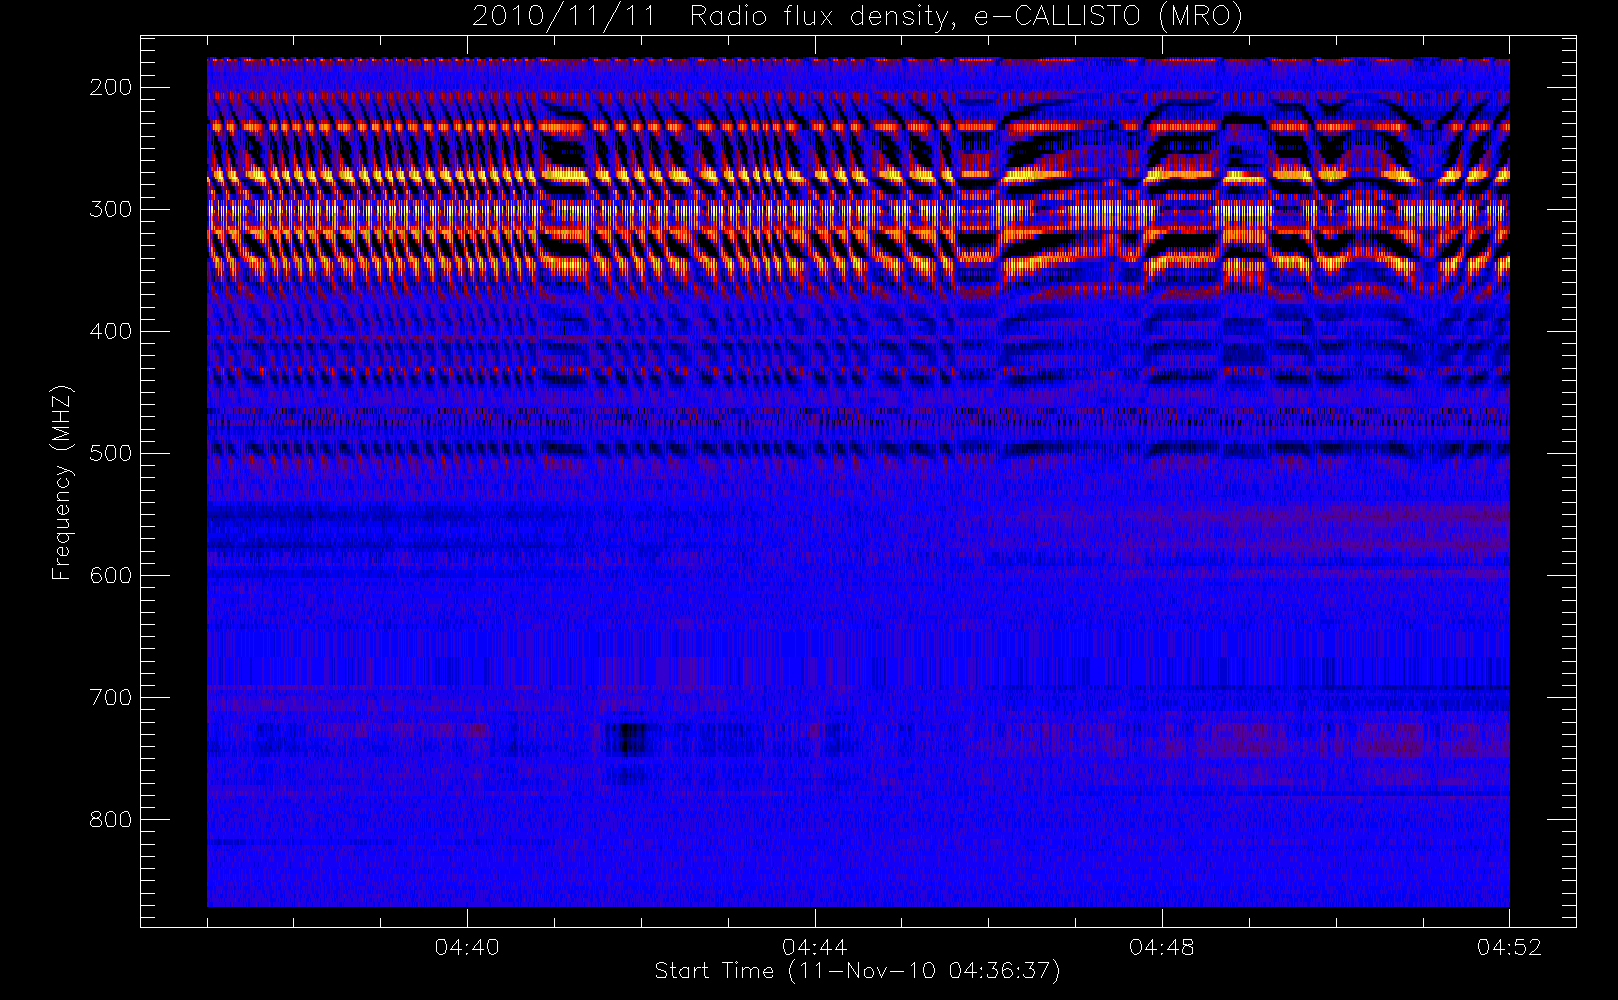1618x1000 pixels.
Task: Click the 04:44 time tick label
Action: (815, 947)
